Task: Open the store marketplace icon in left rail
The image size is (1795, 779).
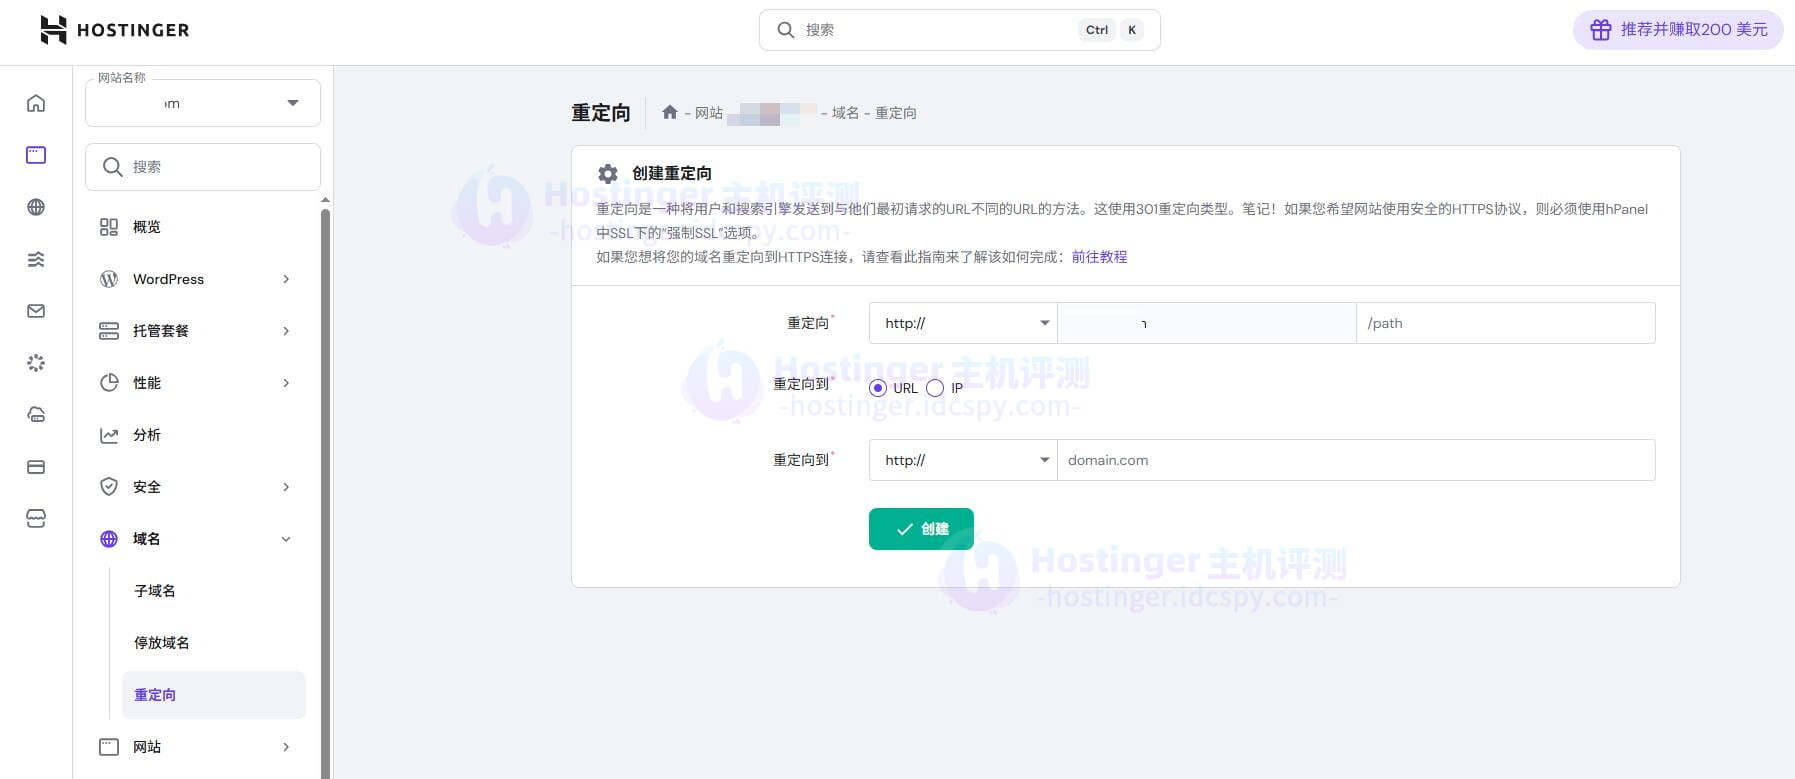Action: (x=36, y=519)
